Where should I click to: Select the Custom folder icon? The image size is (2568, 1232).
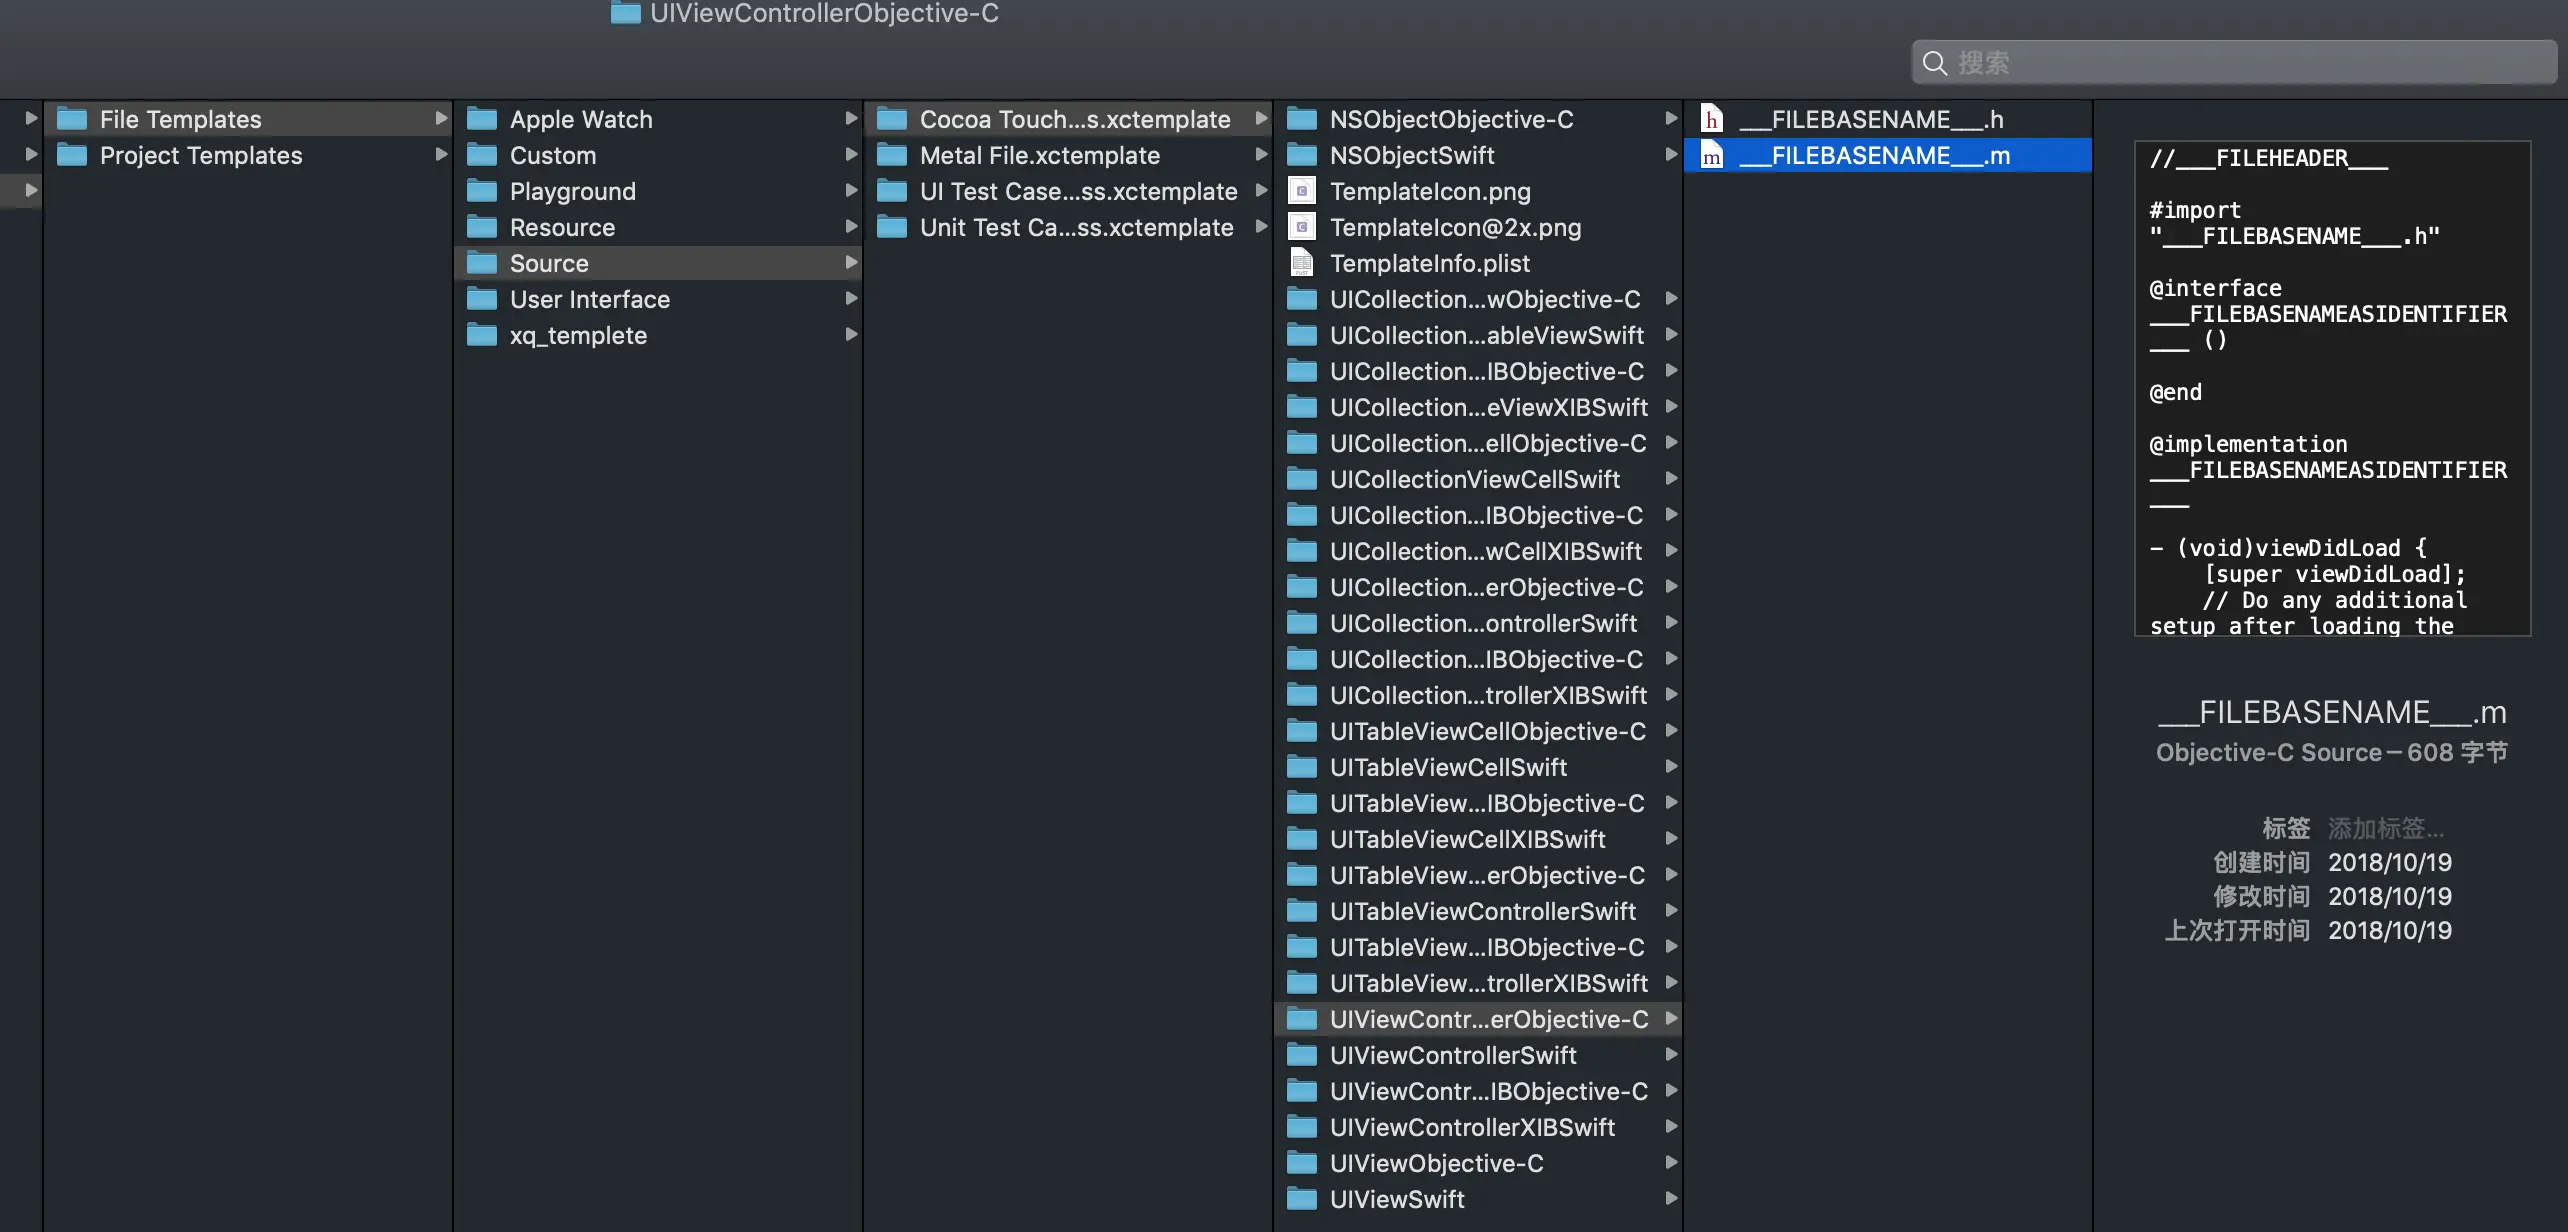482,155
